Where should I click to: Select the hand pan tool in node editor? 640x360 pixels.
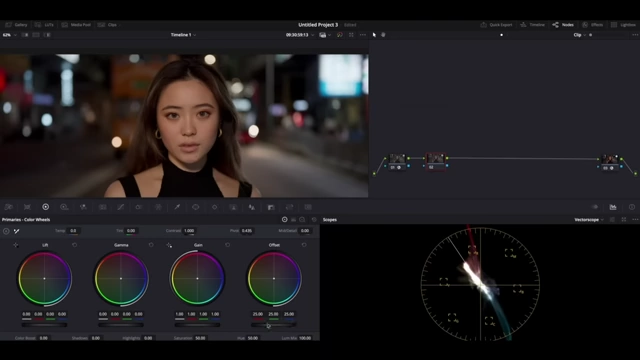pyautogui.click(x=383, y=35)
